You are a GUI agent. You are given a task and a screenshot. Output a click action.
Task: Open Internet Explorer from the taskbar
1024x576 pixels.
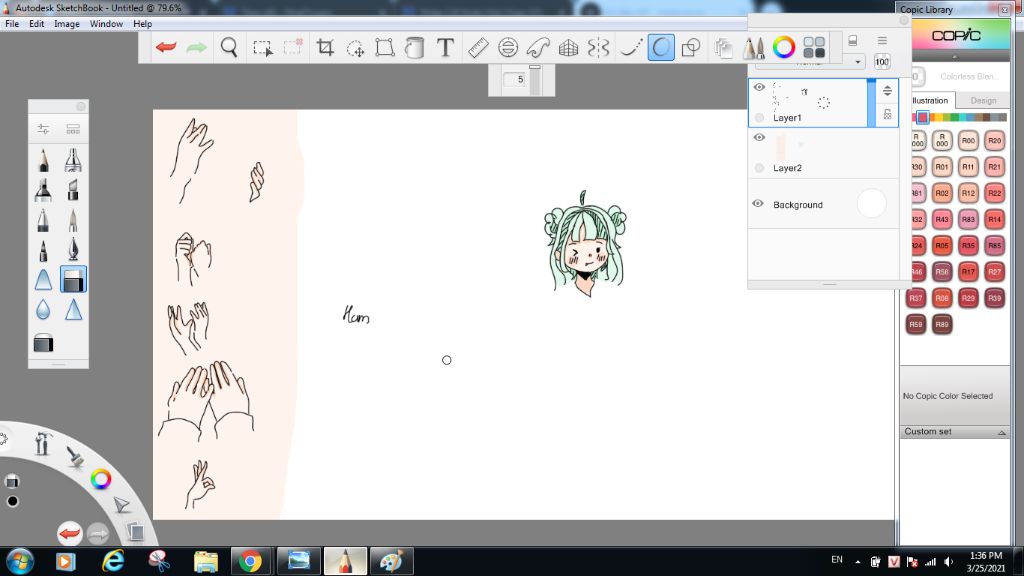(113, 562)
